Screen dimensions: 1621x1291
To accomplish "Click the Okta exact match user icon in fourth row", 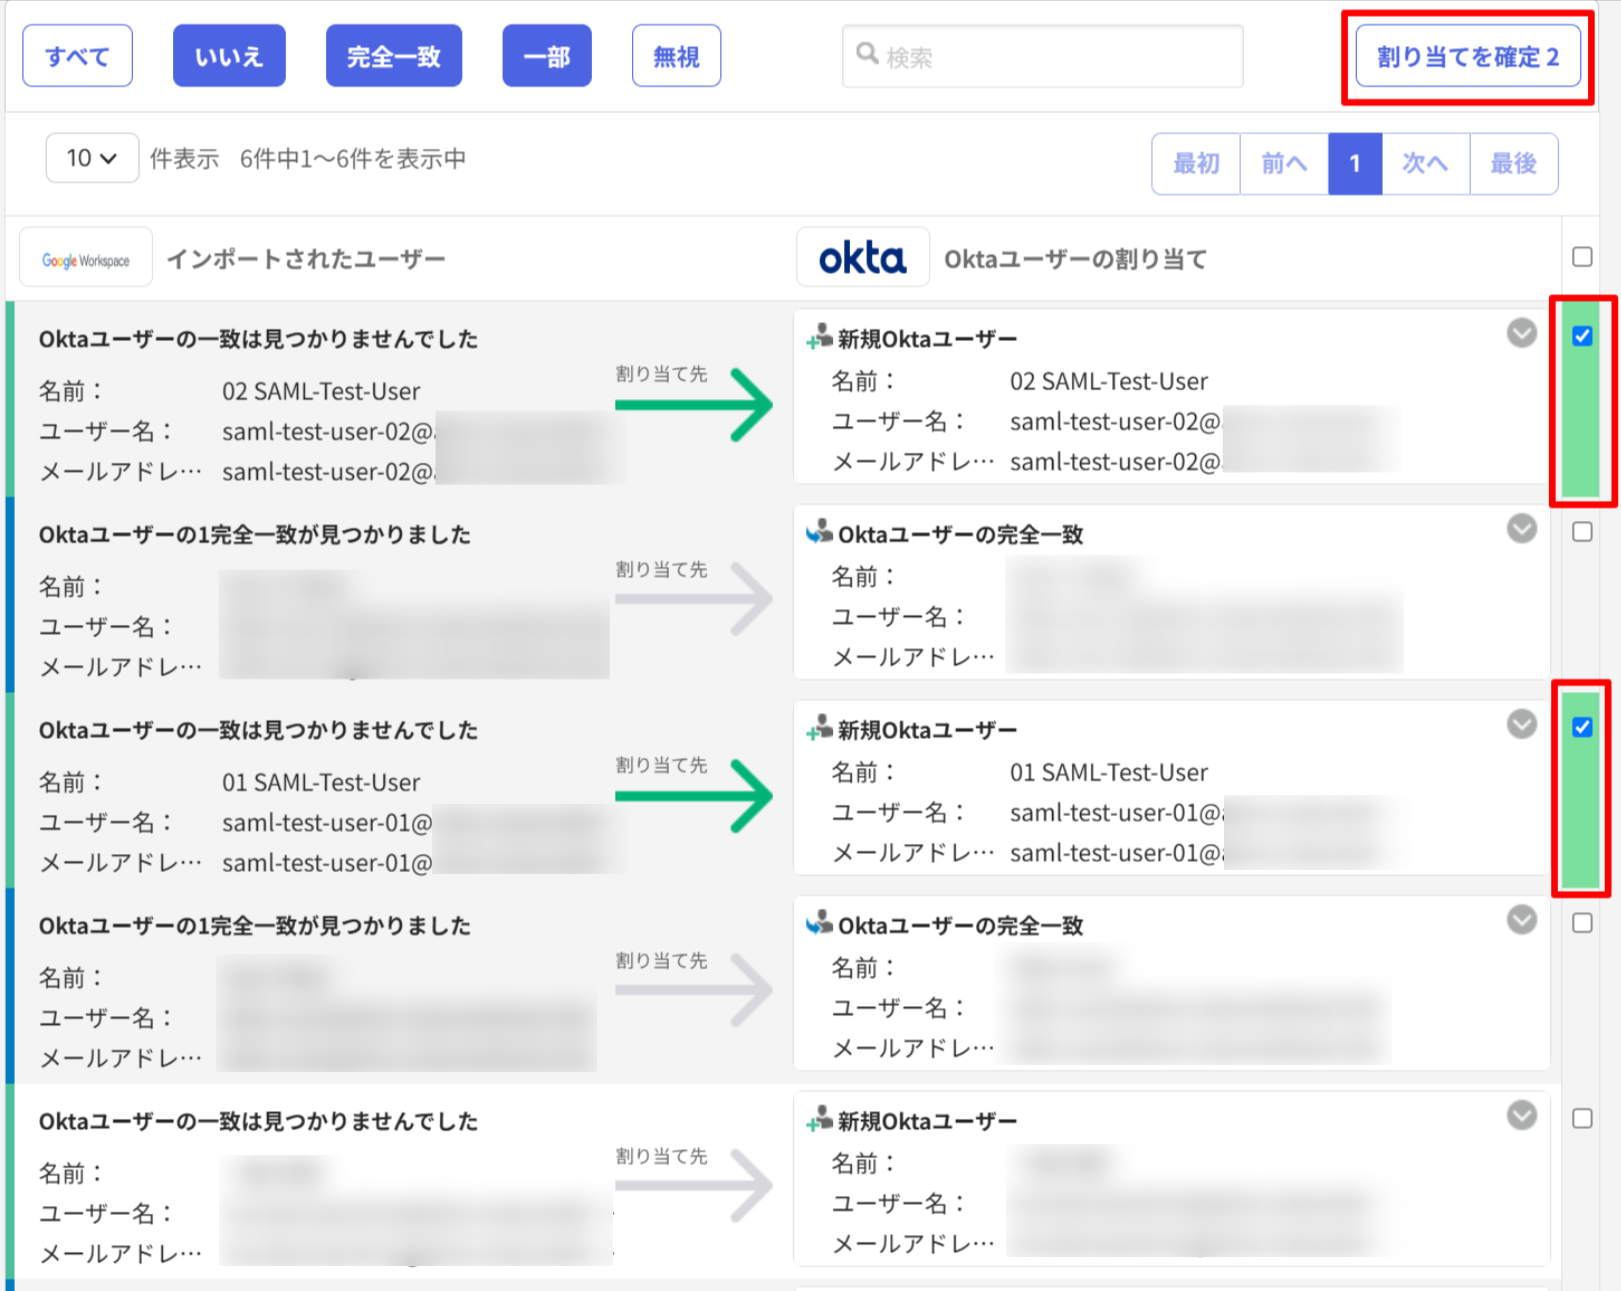I will [818, 924].
